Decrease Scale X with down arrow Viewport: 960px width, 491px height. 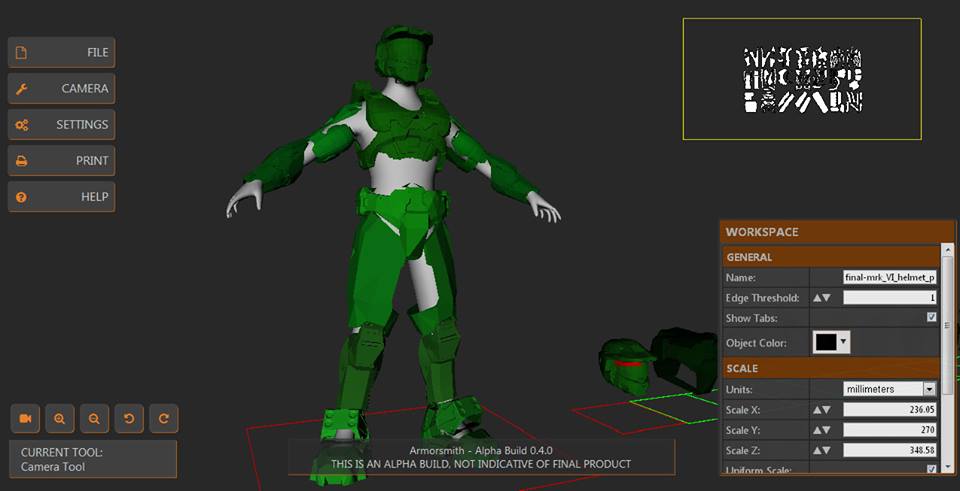tap(827, 410)
